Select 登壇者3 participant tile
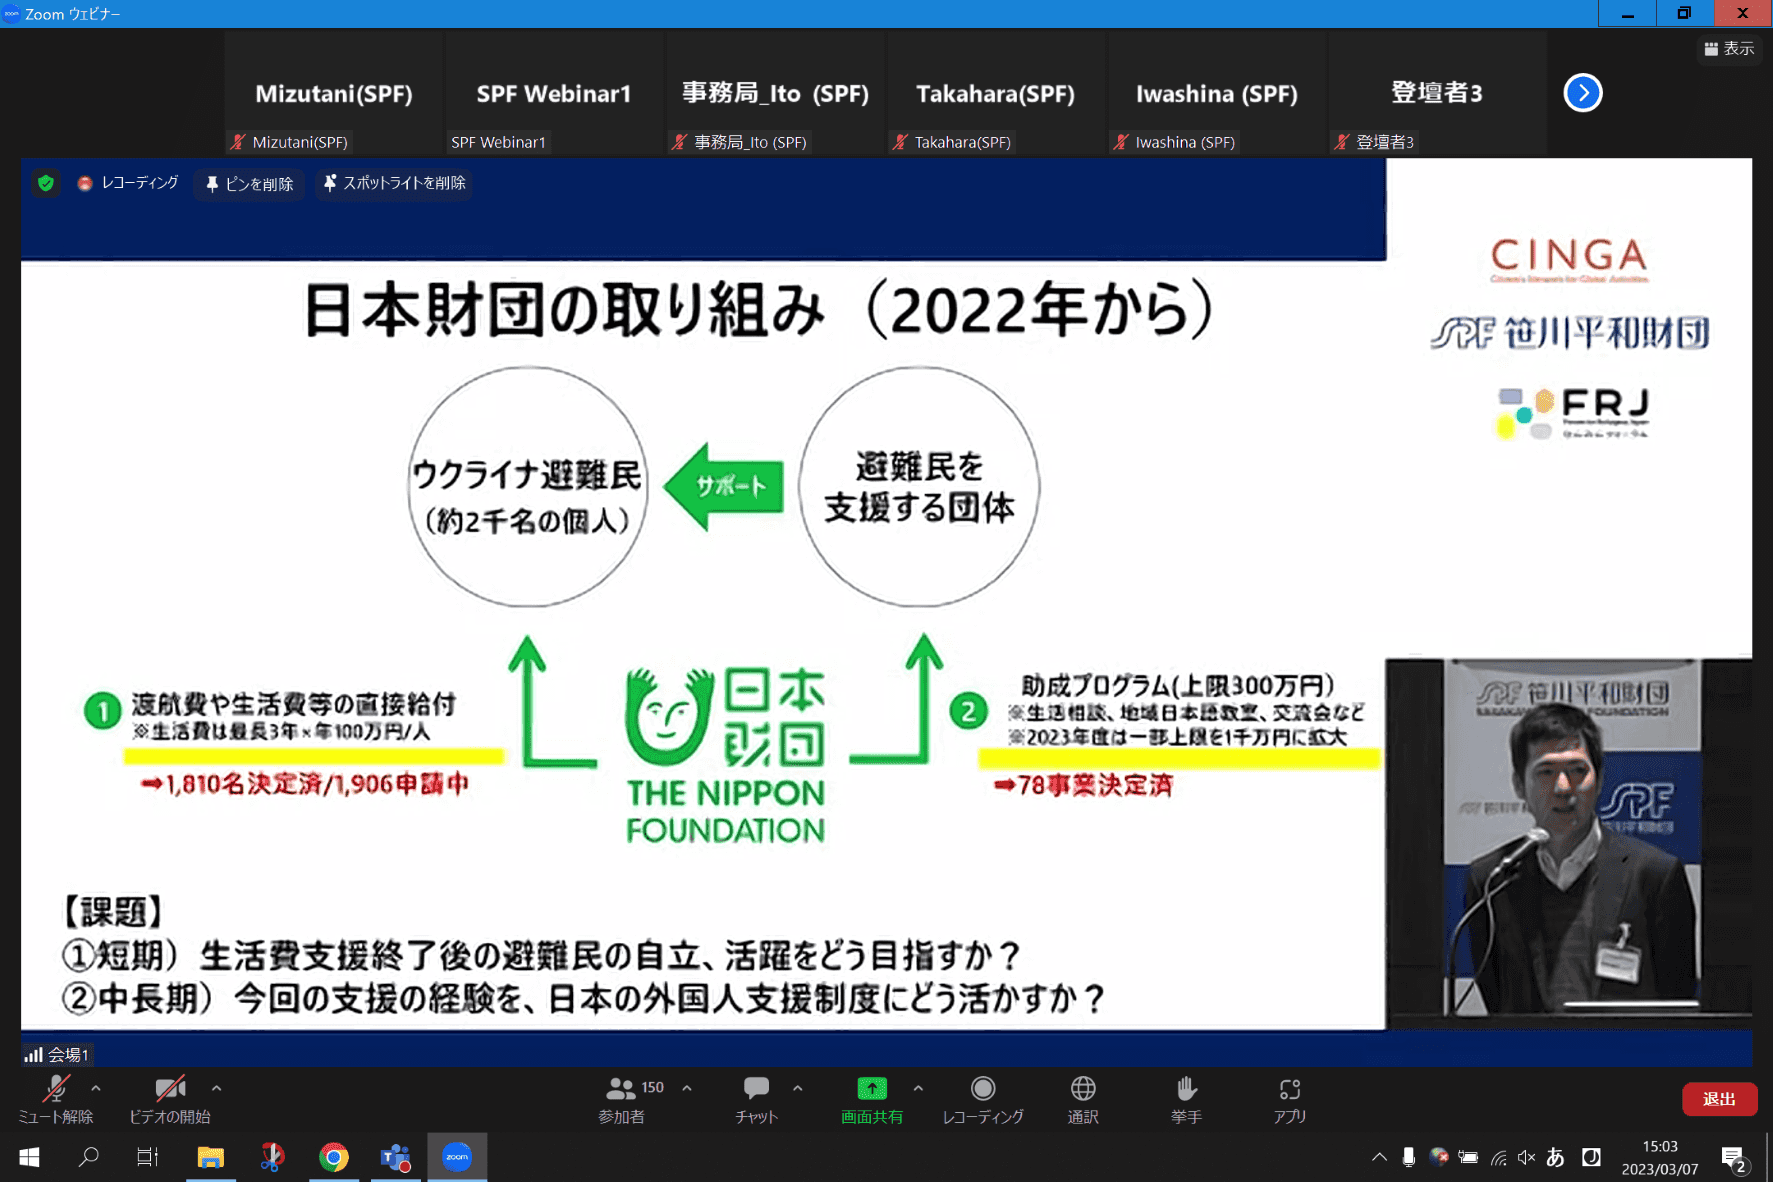Viewport: 1773px width, 1182px height. (x=1437, y=93)
